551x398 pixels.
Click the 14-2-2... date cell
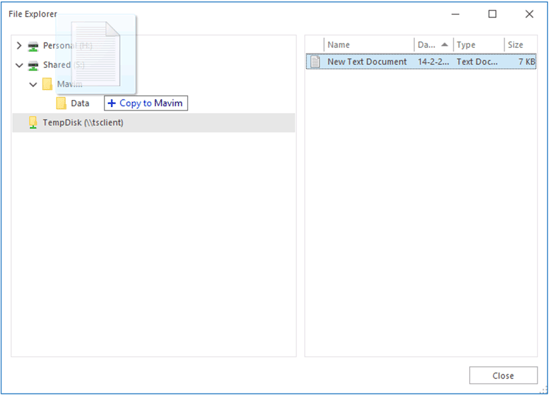[x=433, y=62]
